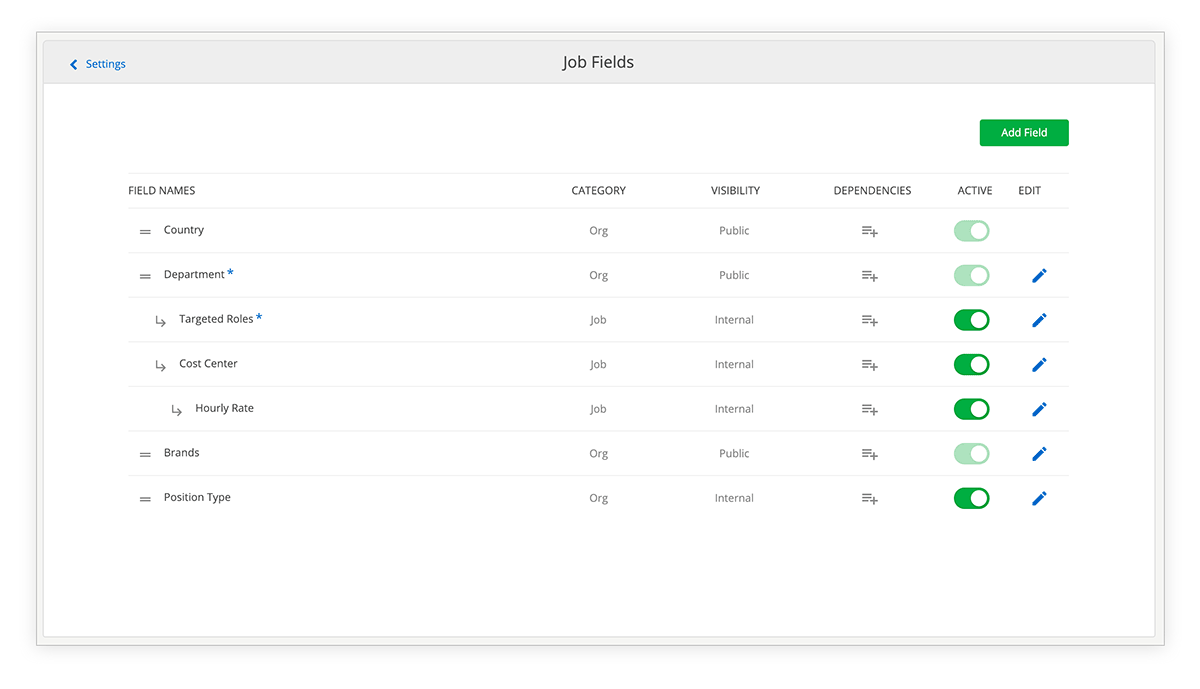Add a dependency to Cost Center
The width and height of the screenshot is (1200, 689).
(x=869, y=365)
